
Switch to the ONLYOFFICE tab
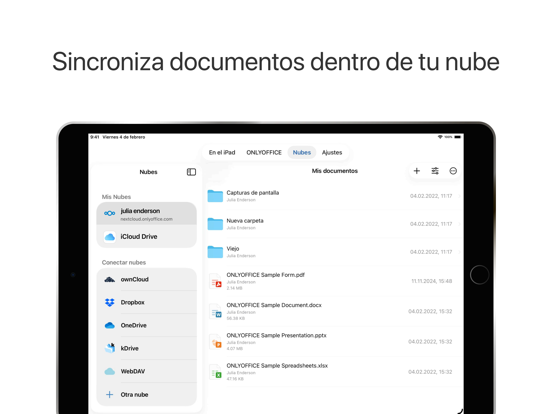pos(264,152)
